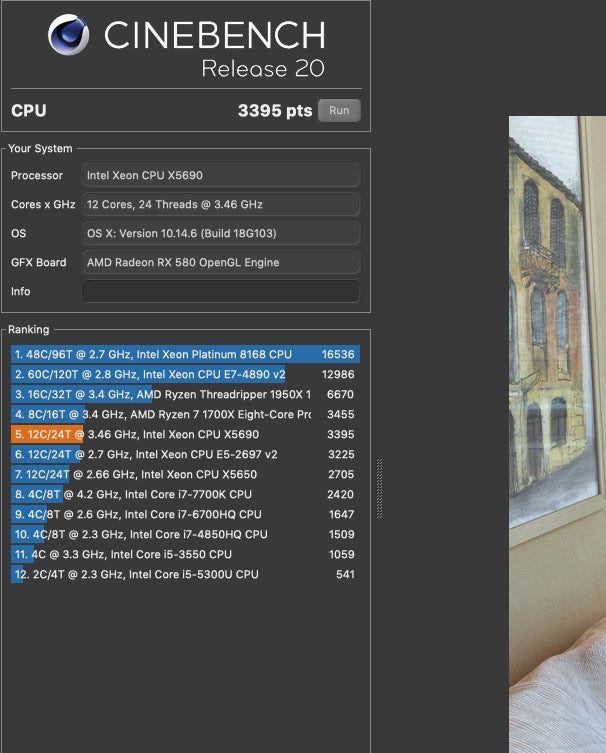Click the OS version field
The image size is (606, 753).
(x=220, y=233)
